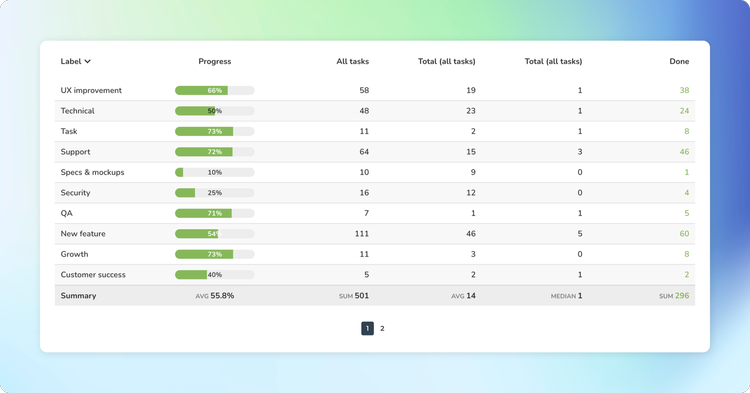This screenshot has height=393, width=750.
Task: Click the Security 25% progress bar
Action: click(215, 193)
